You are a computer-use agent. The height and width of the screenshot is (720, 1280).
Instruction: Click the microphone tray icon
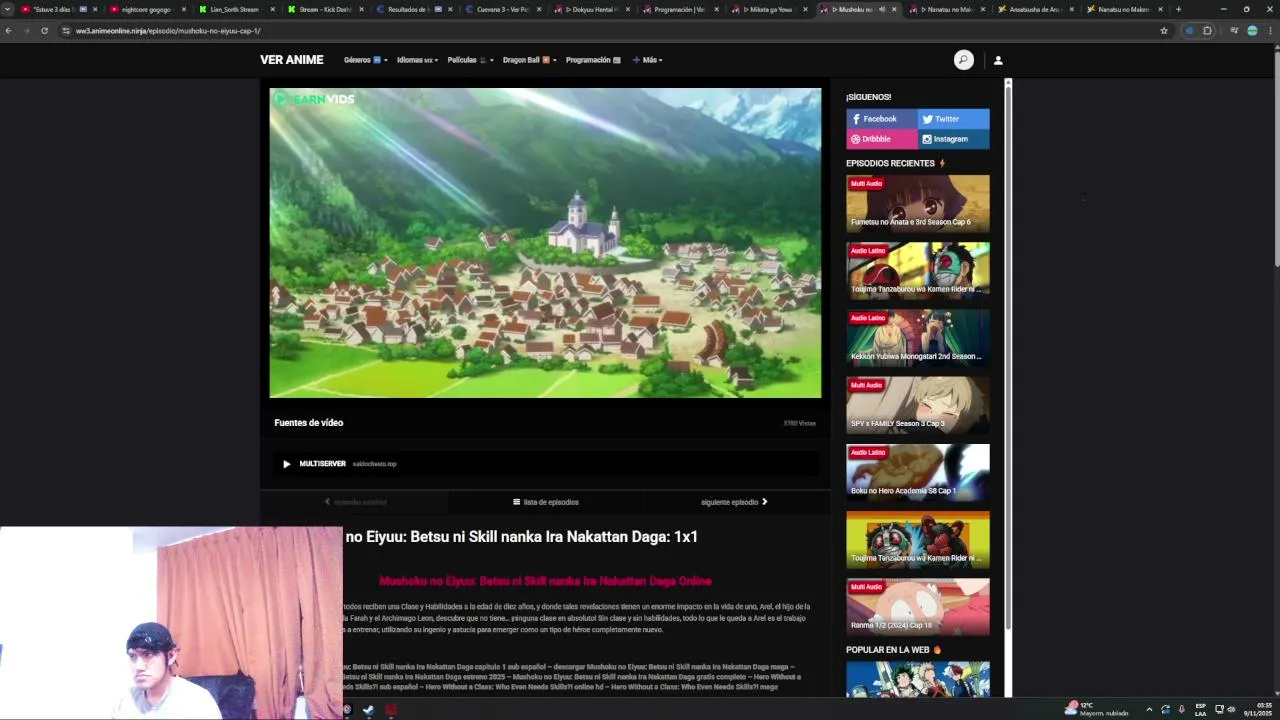[1180, 709]
